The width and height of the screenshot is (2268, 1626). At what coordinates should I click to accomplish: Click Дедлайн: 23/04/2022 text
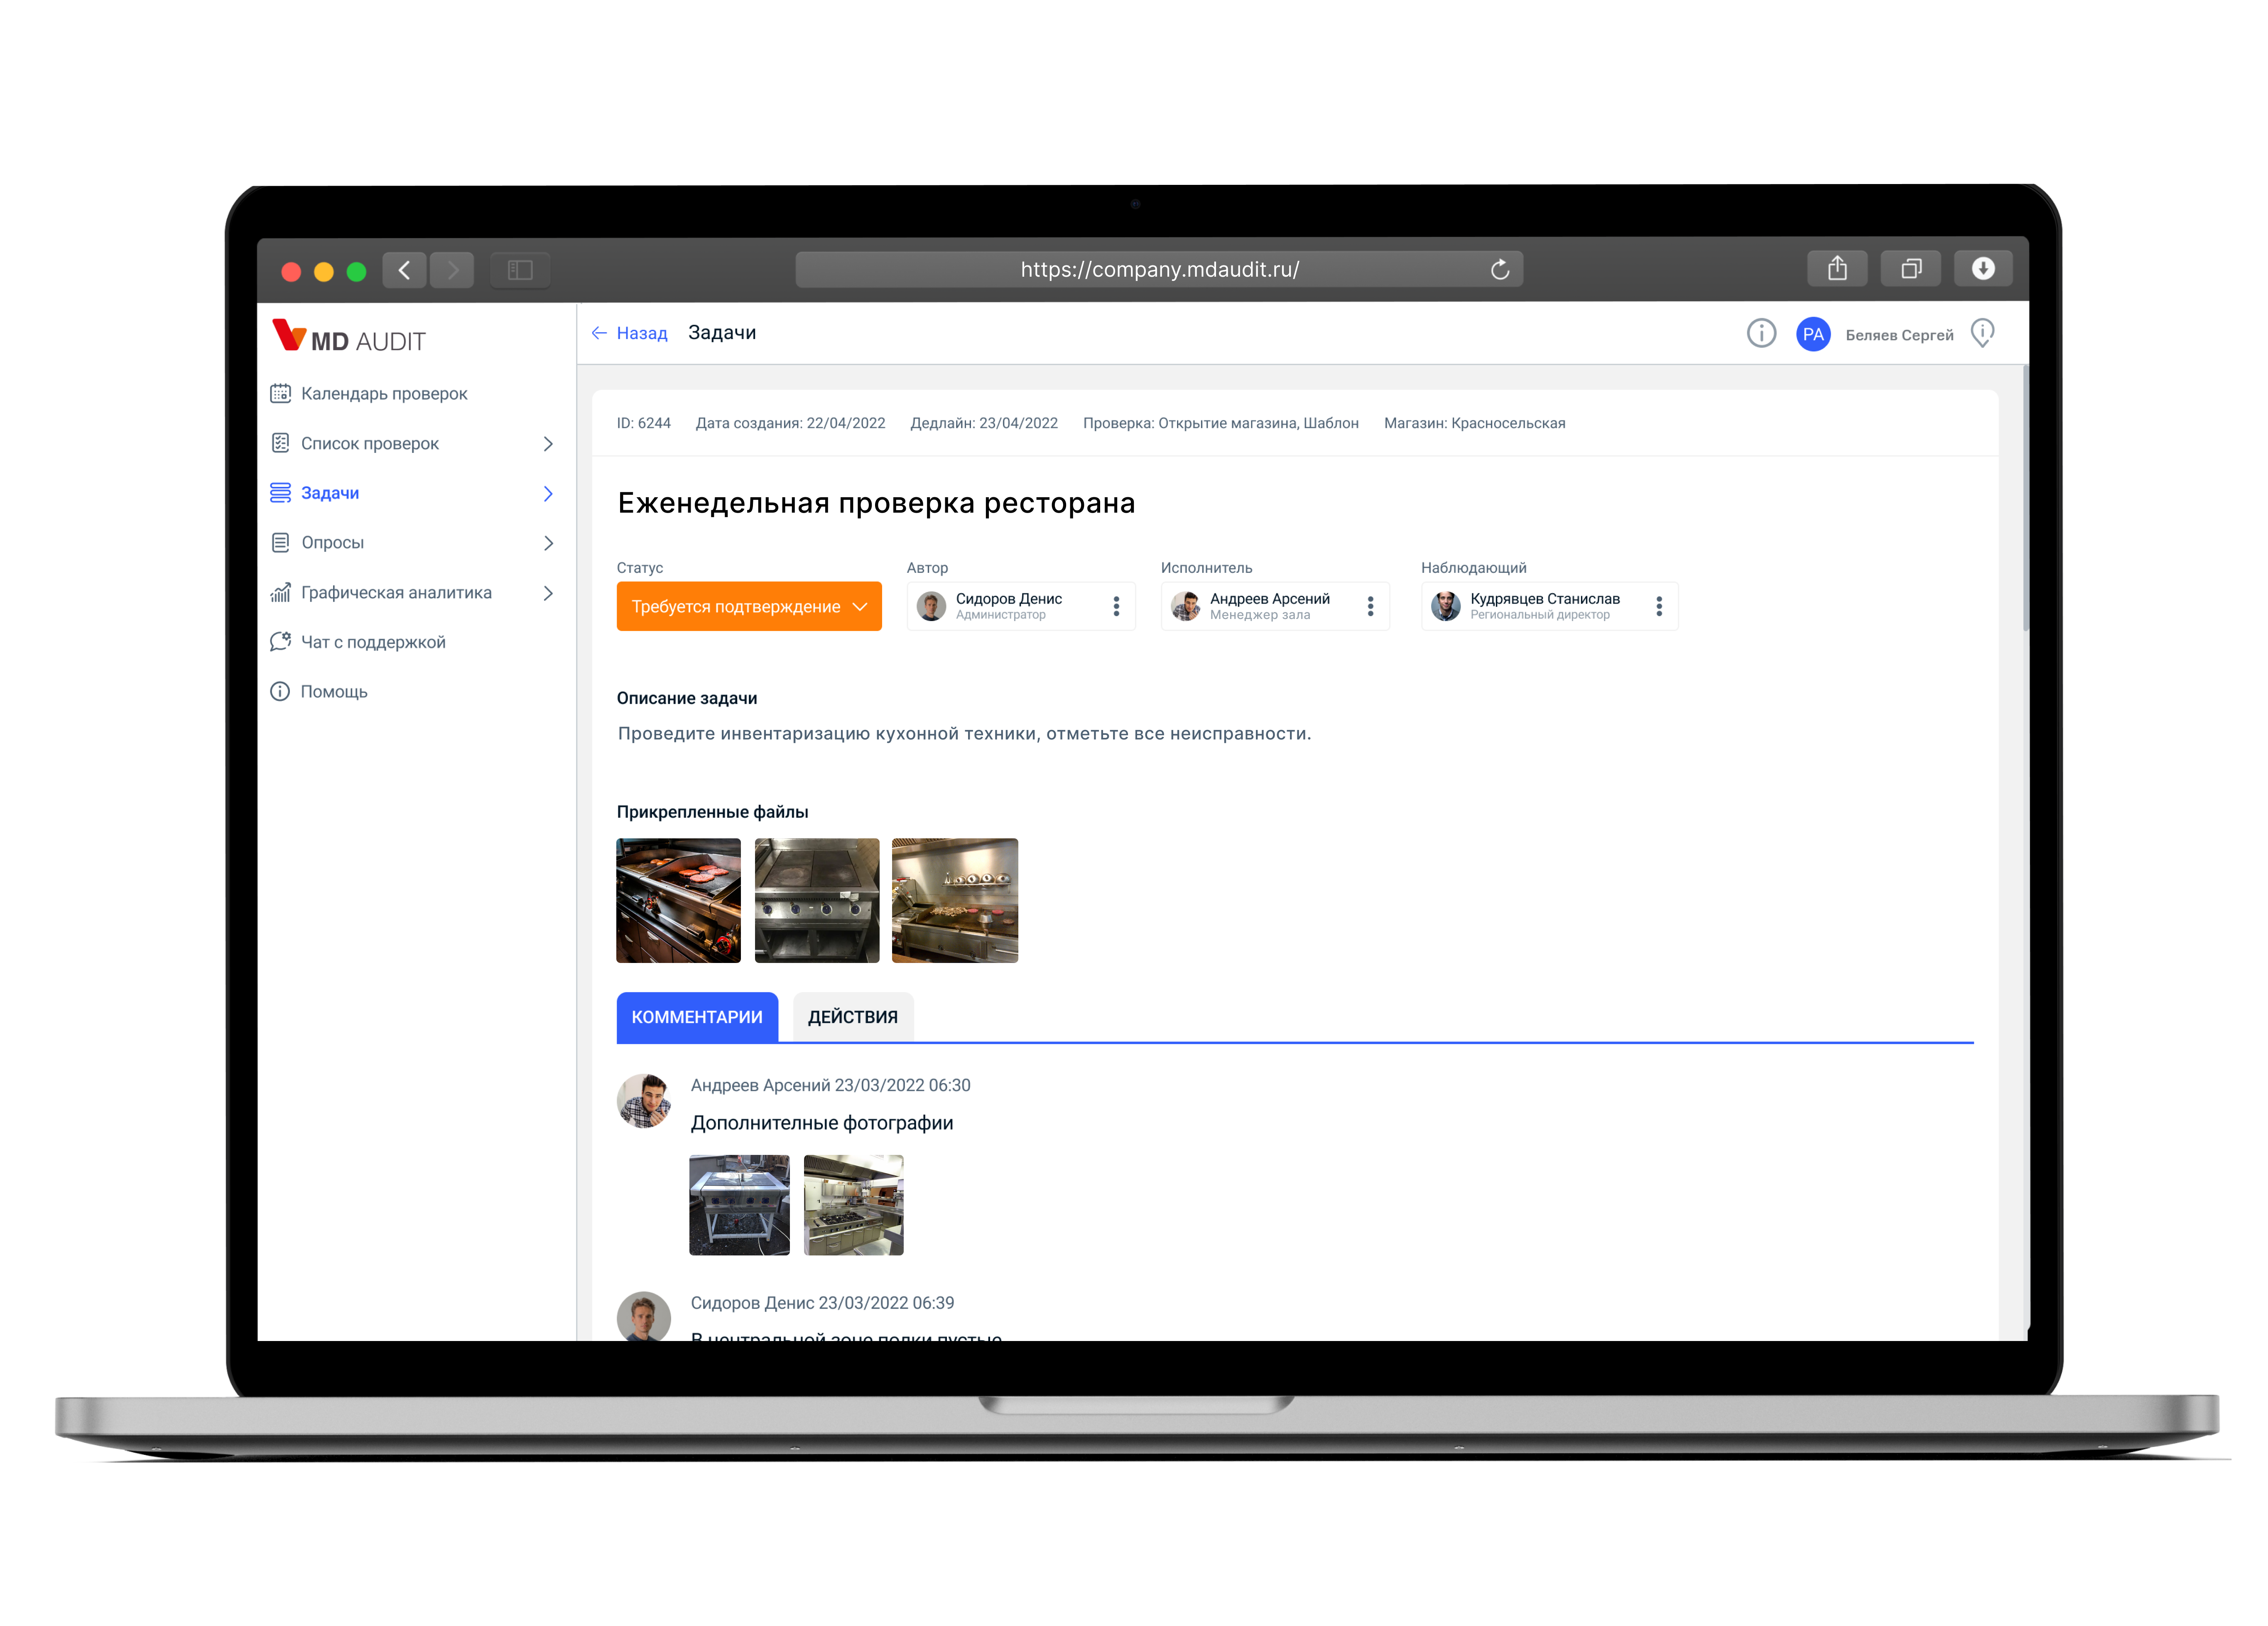984,423
